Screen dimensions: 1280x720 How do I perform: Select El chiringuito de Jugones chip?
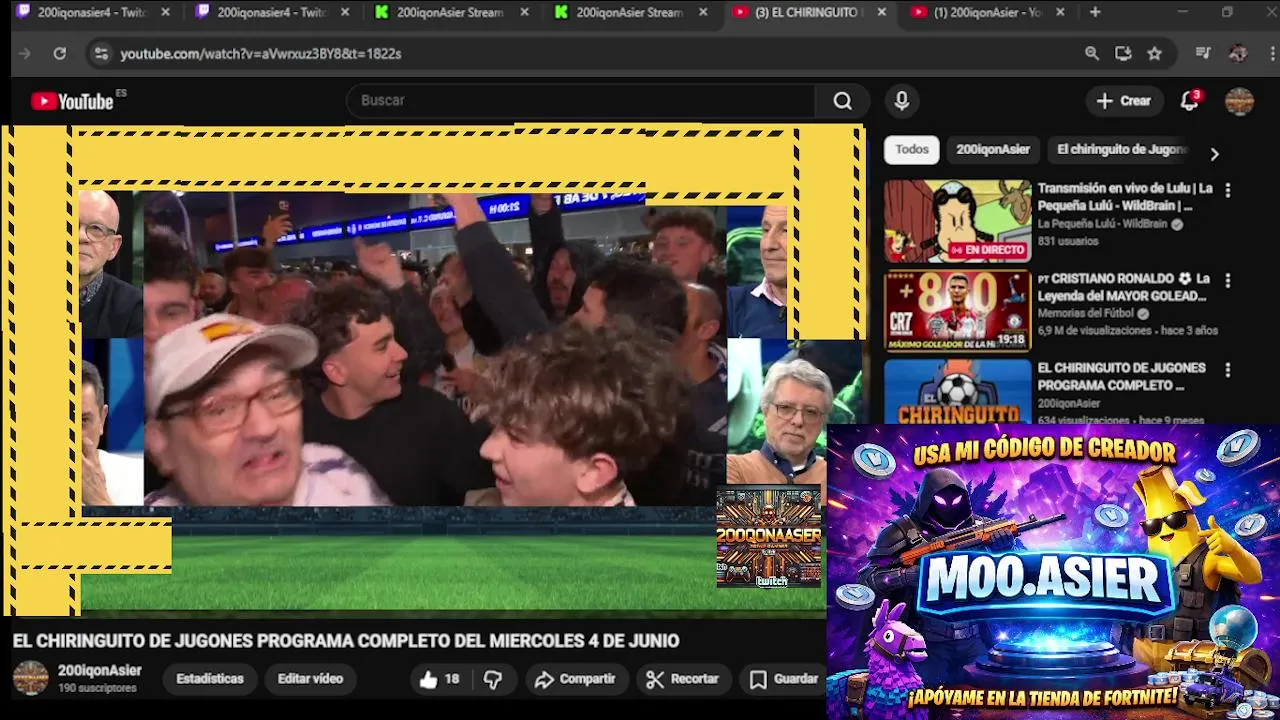click(1121, 150)
